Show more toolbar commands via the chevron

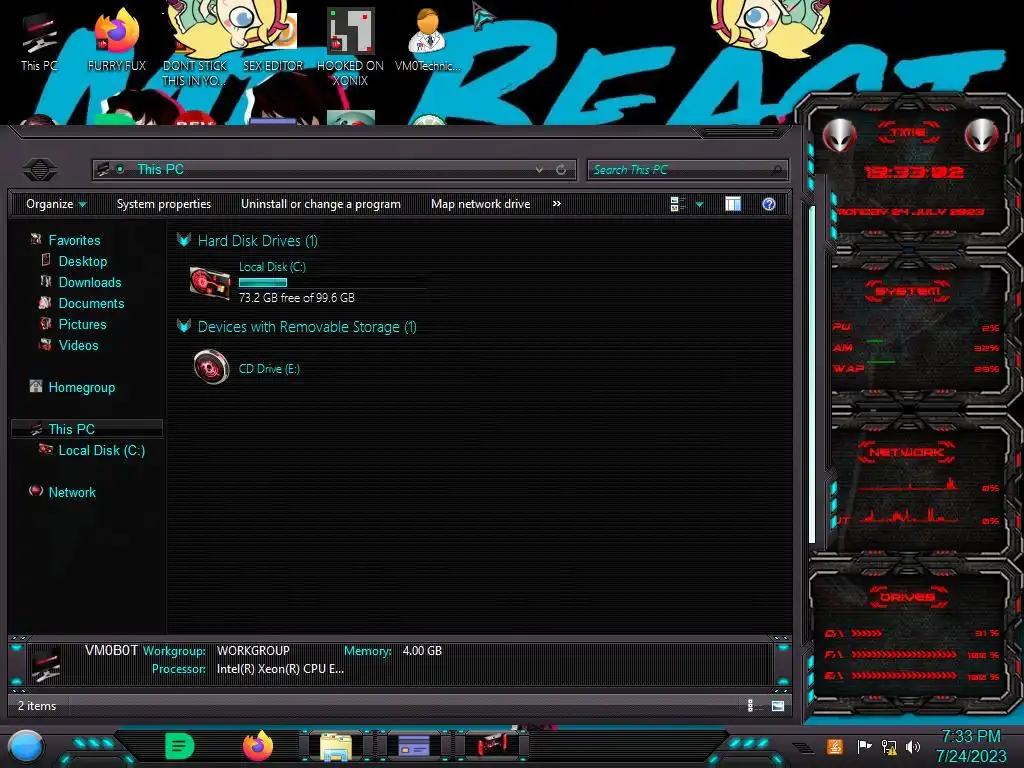556,204
